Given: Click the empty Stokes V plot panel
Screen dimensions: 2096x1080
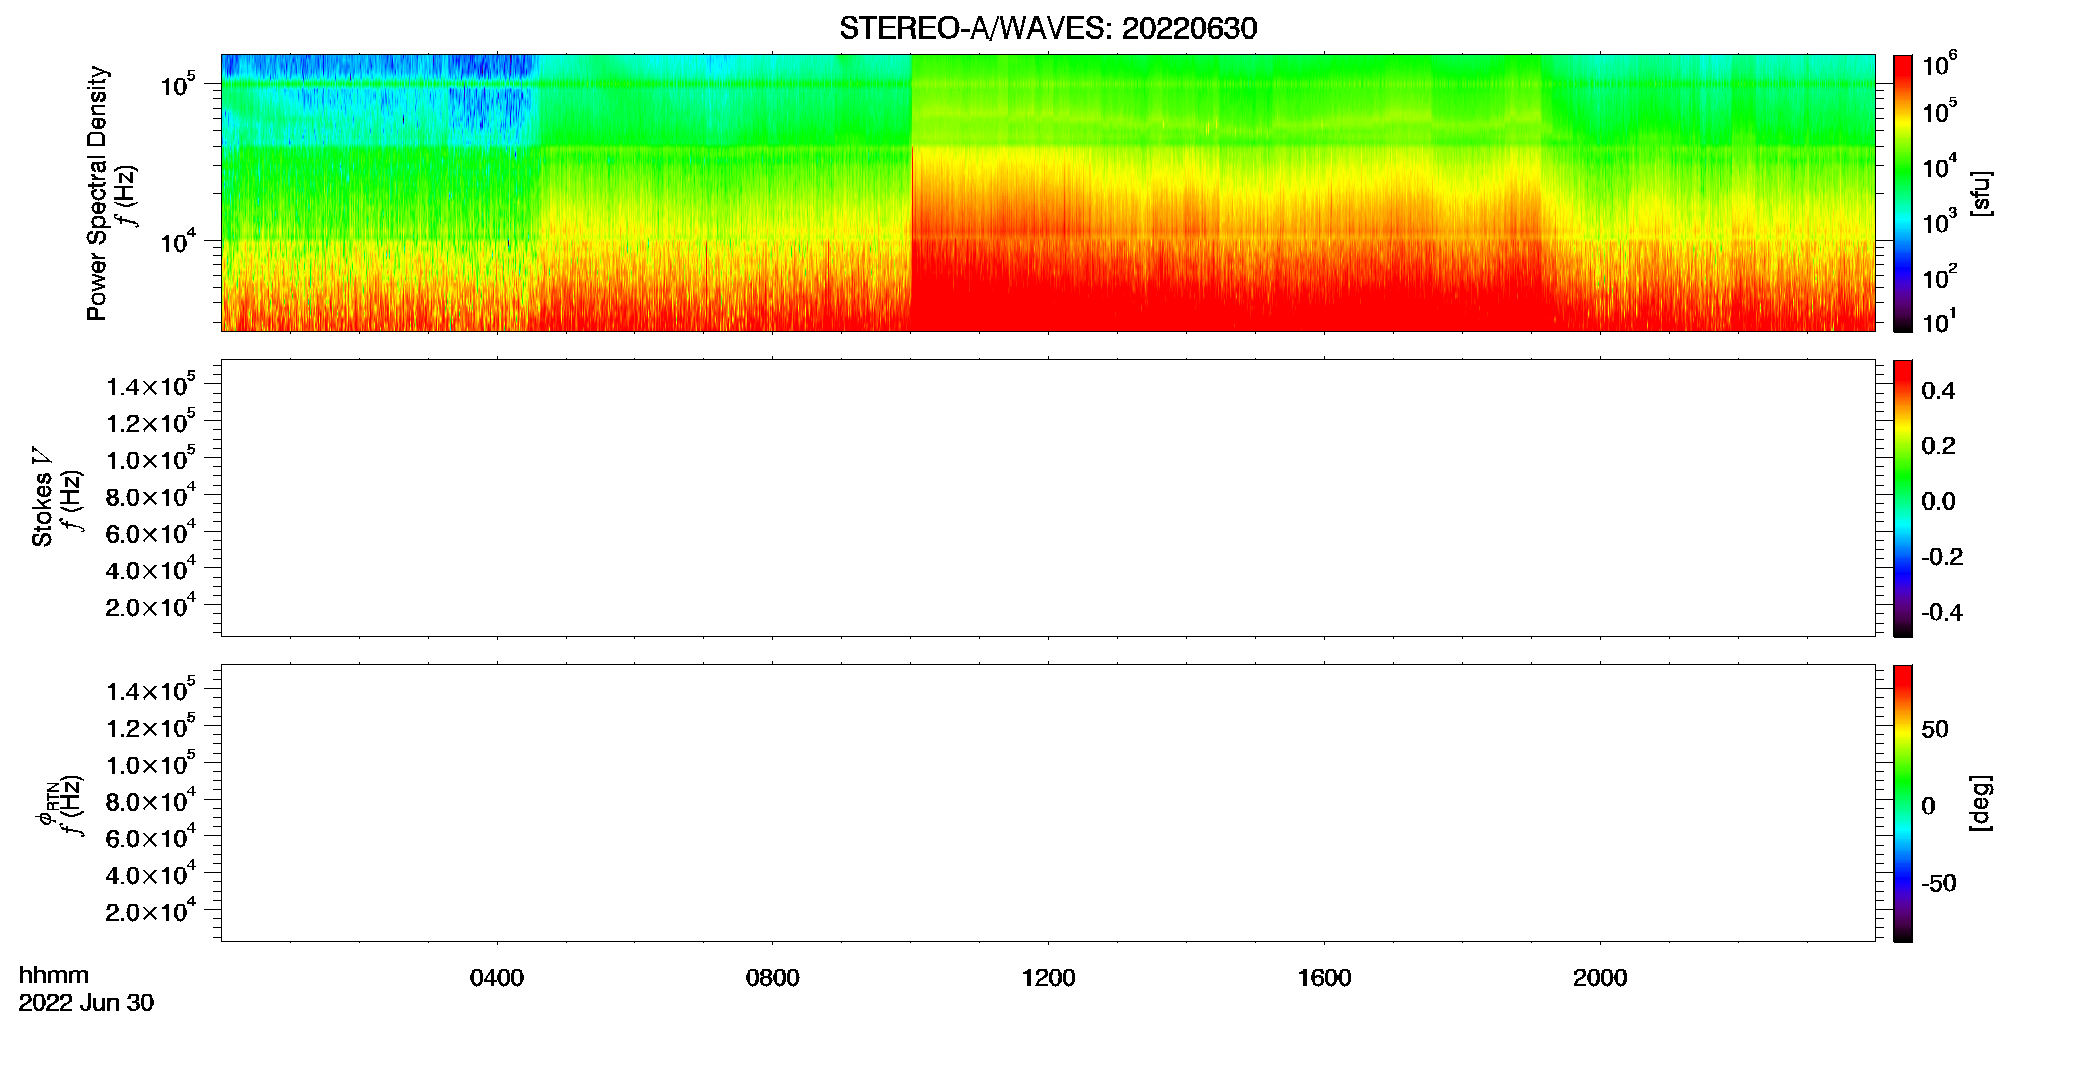Looking at the screenshot, I should 1048,498.
